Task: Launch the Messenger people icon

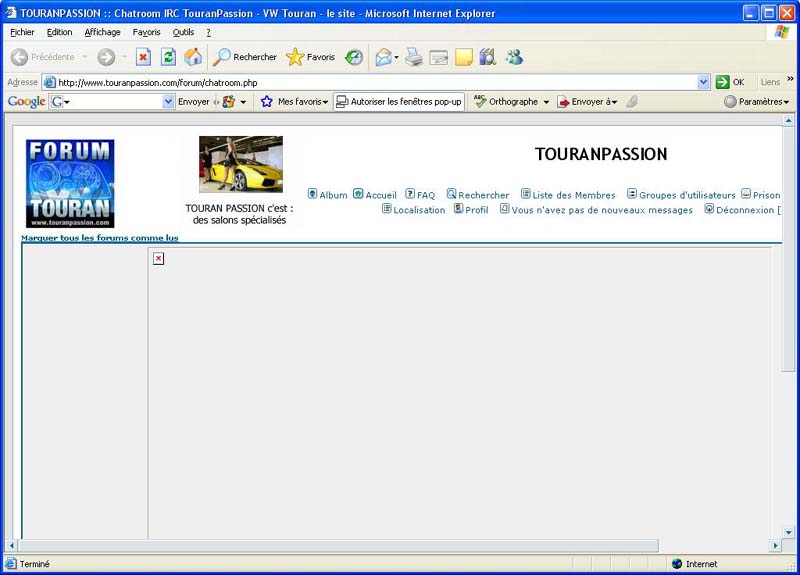Action: pos(514,57)
